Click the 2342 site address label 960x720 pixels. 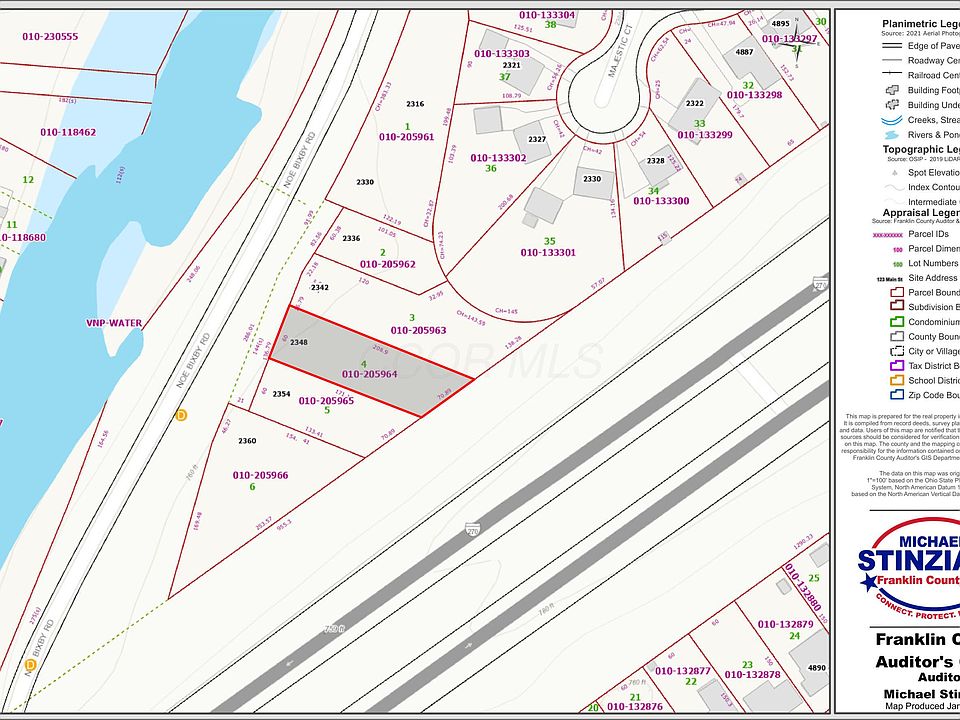coord(320,287)
